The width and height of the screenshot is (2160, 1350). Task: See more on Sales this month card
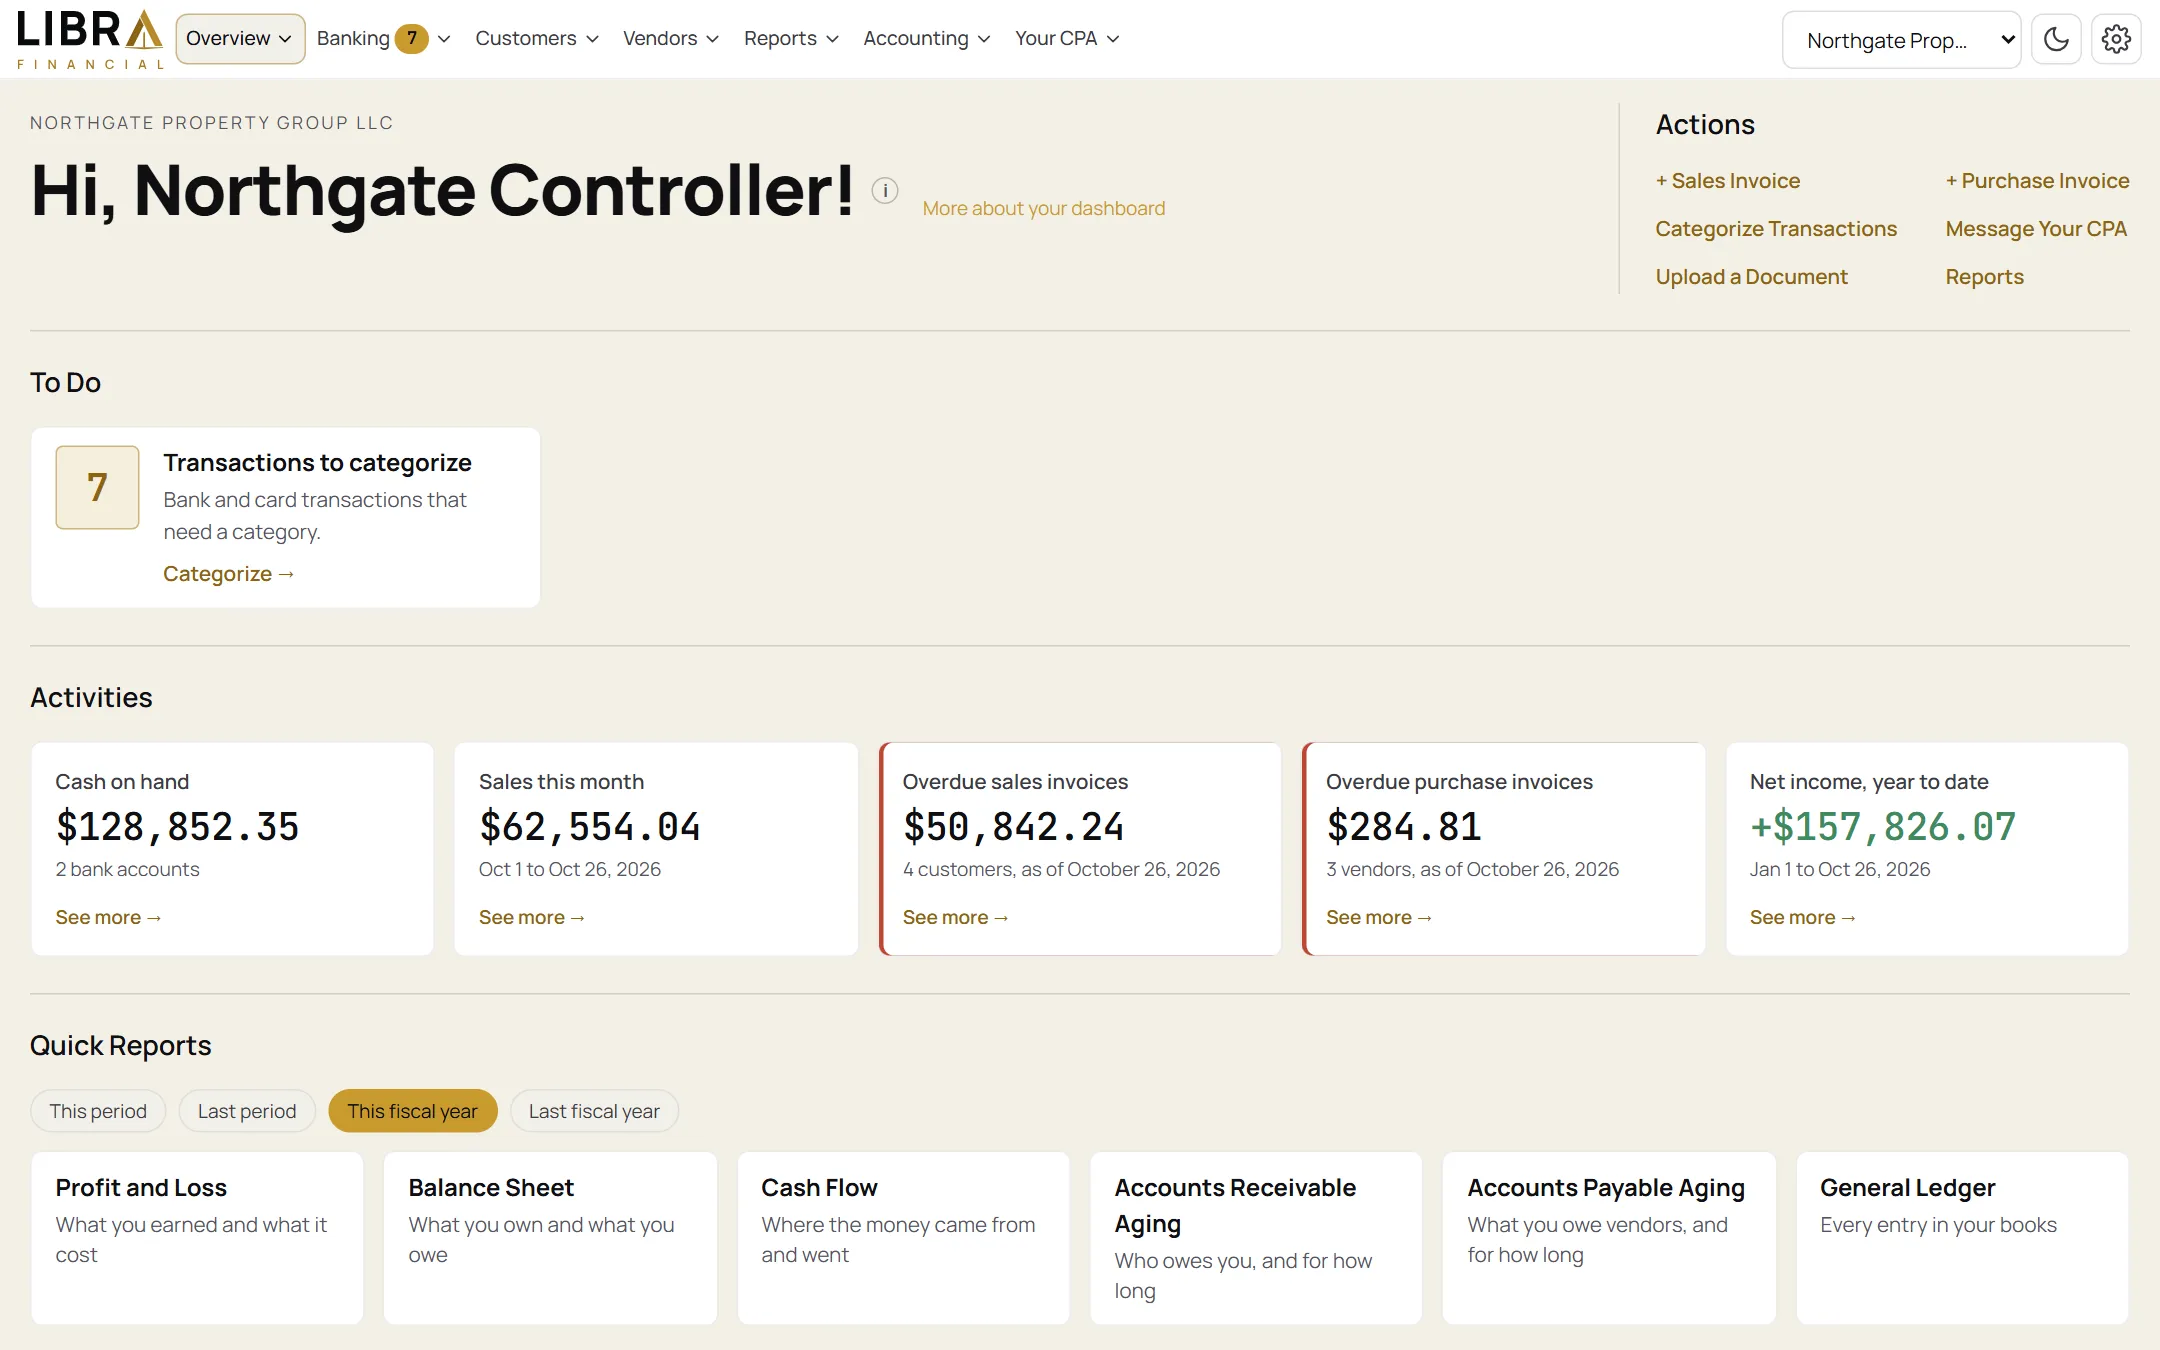532,917
